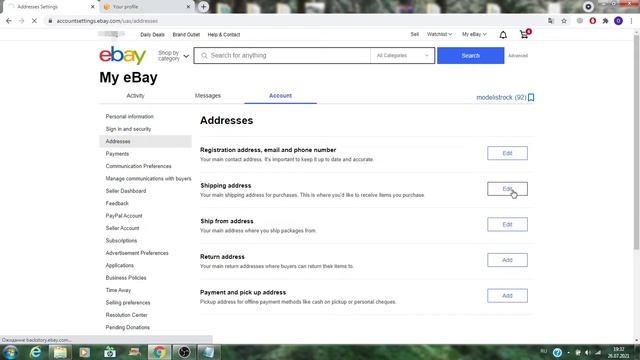Click the blue Search button
This screenshot has width=640, height=360.
pyautogui.click(x=470, y=56)
